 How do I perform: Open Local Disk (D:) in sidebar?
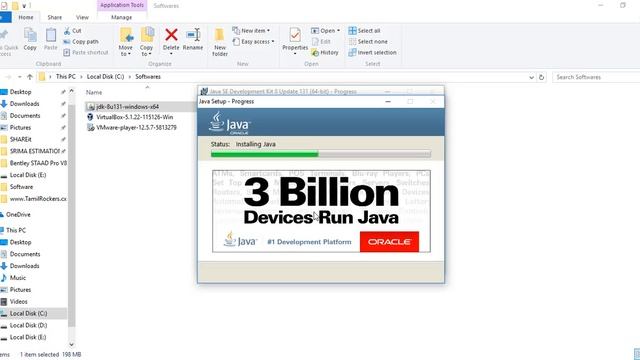(x=28, y=325)
